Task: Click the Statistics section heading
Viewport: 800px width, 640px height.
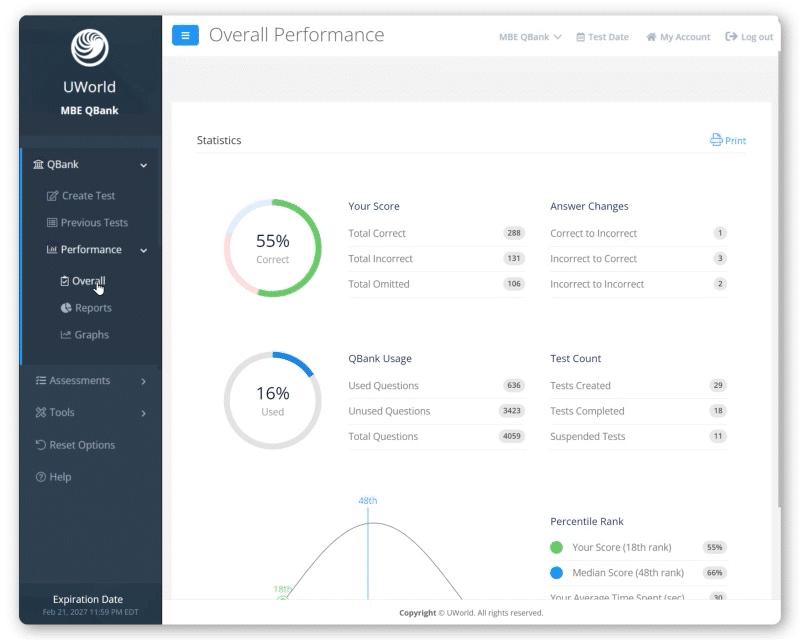Action: pyautogui.click(x=219, y=140)
